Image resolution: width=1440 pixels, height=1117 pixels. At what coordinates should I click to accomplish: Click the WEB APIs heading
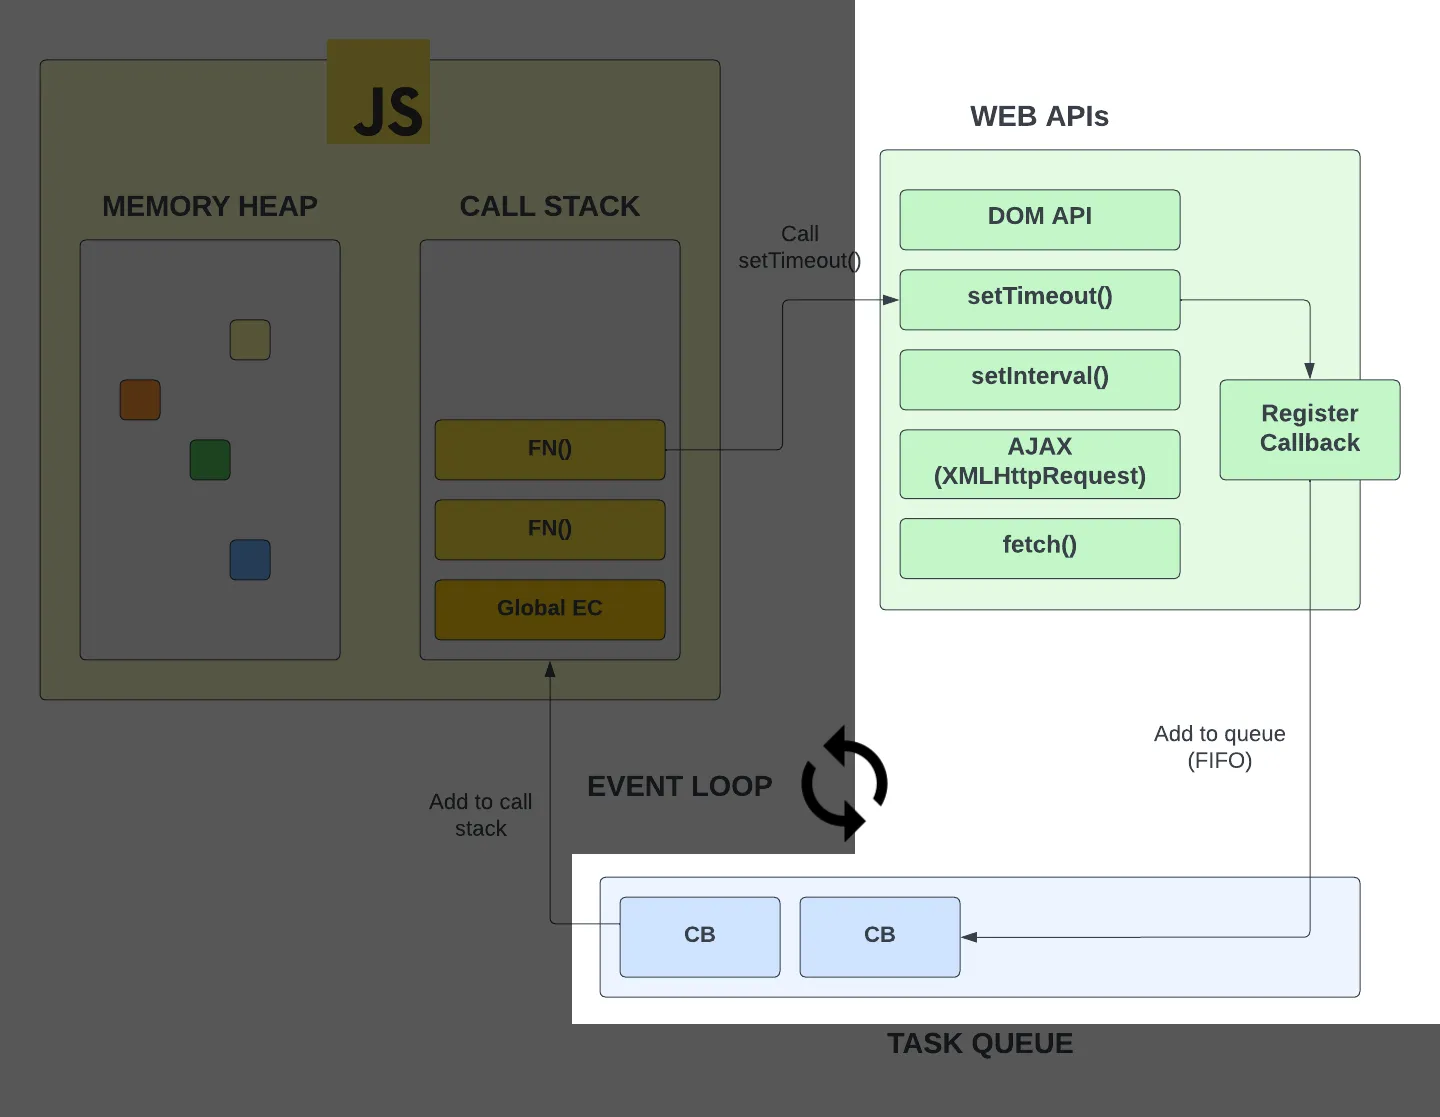pos(1039,116)
